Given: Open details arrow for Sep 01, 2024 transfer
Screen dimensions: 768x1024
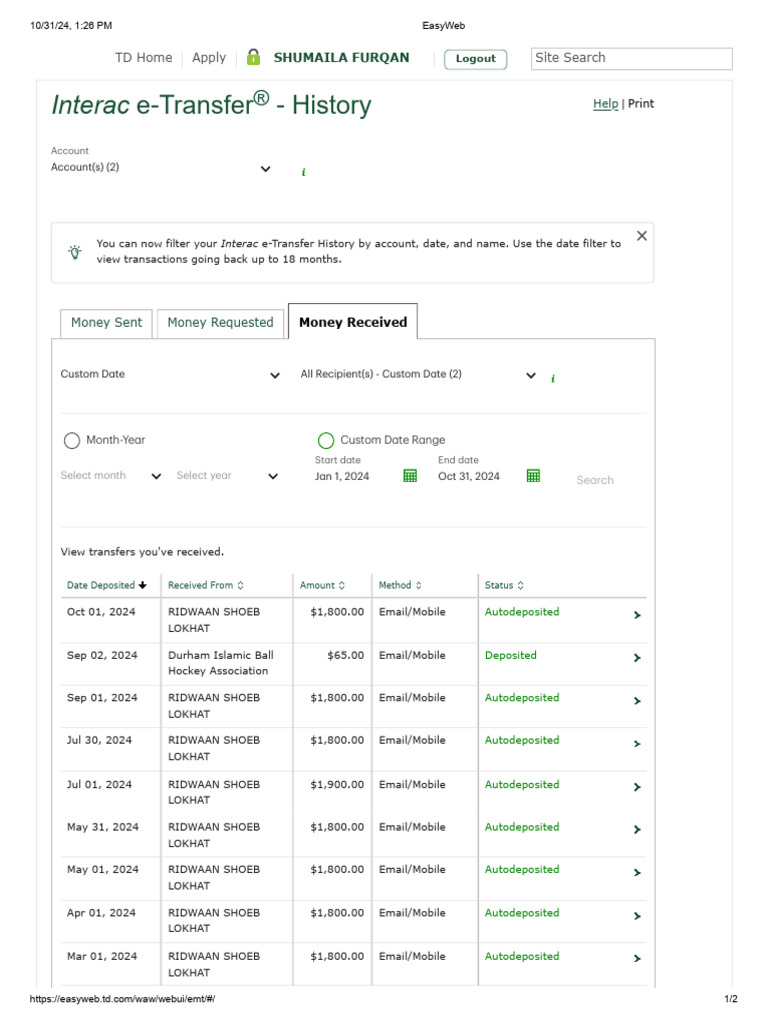Looking at the screenshot, I should (637, 701).
